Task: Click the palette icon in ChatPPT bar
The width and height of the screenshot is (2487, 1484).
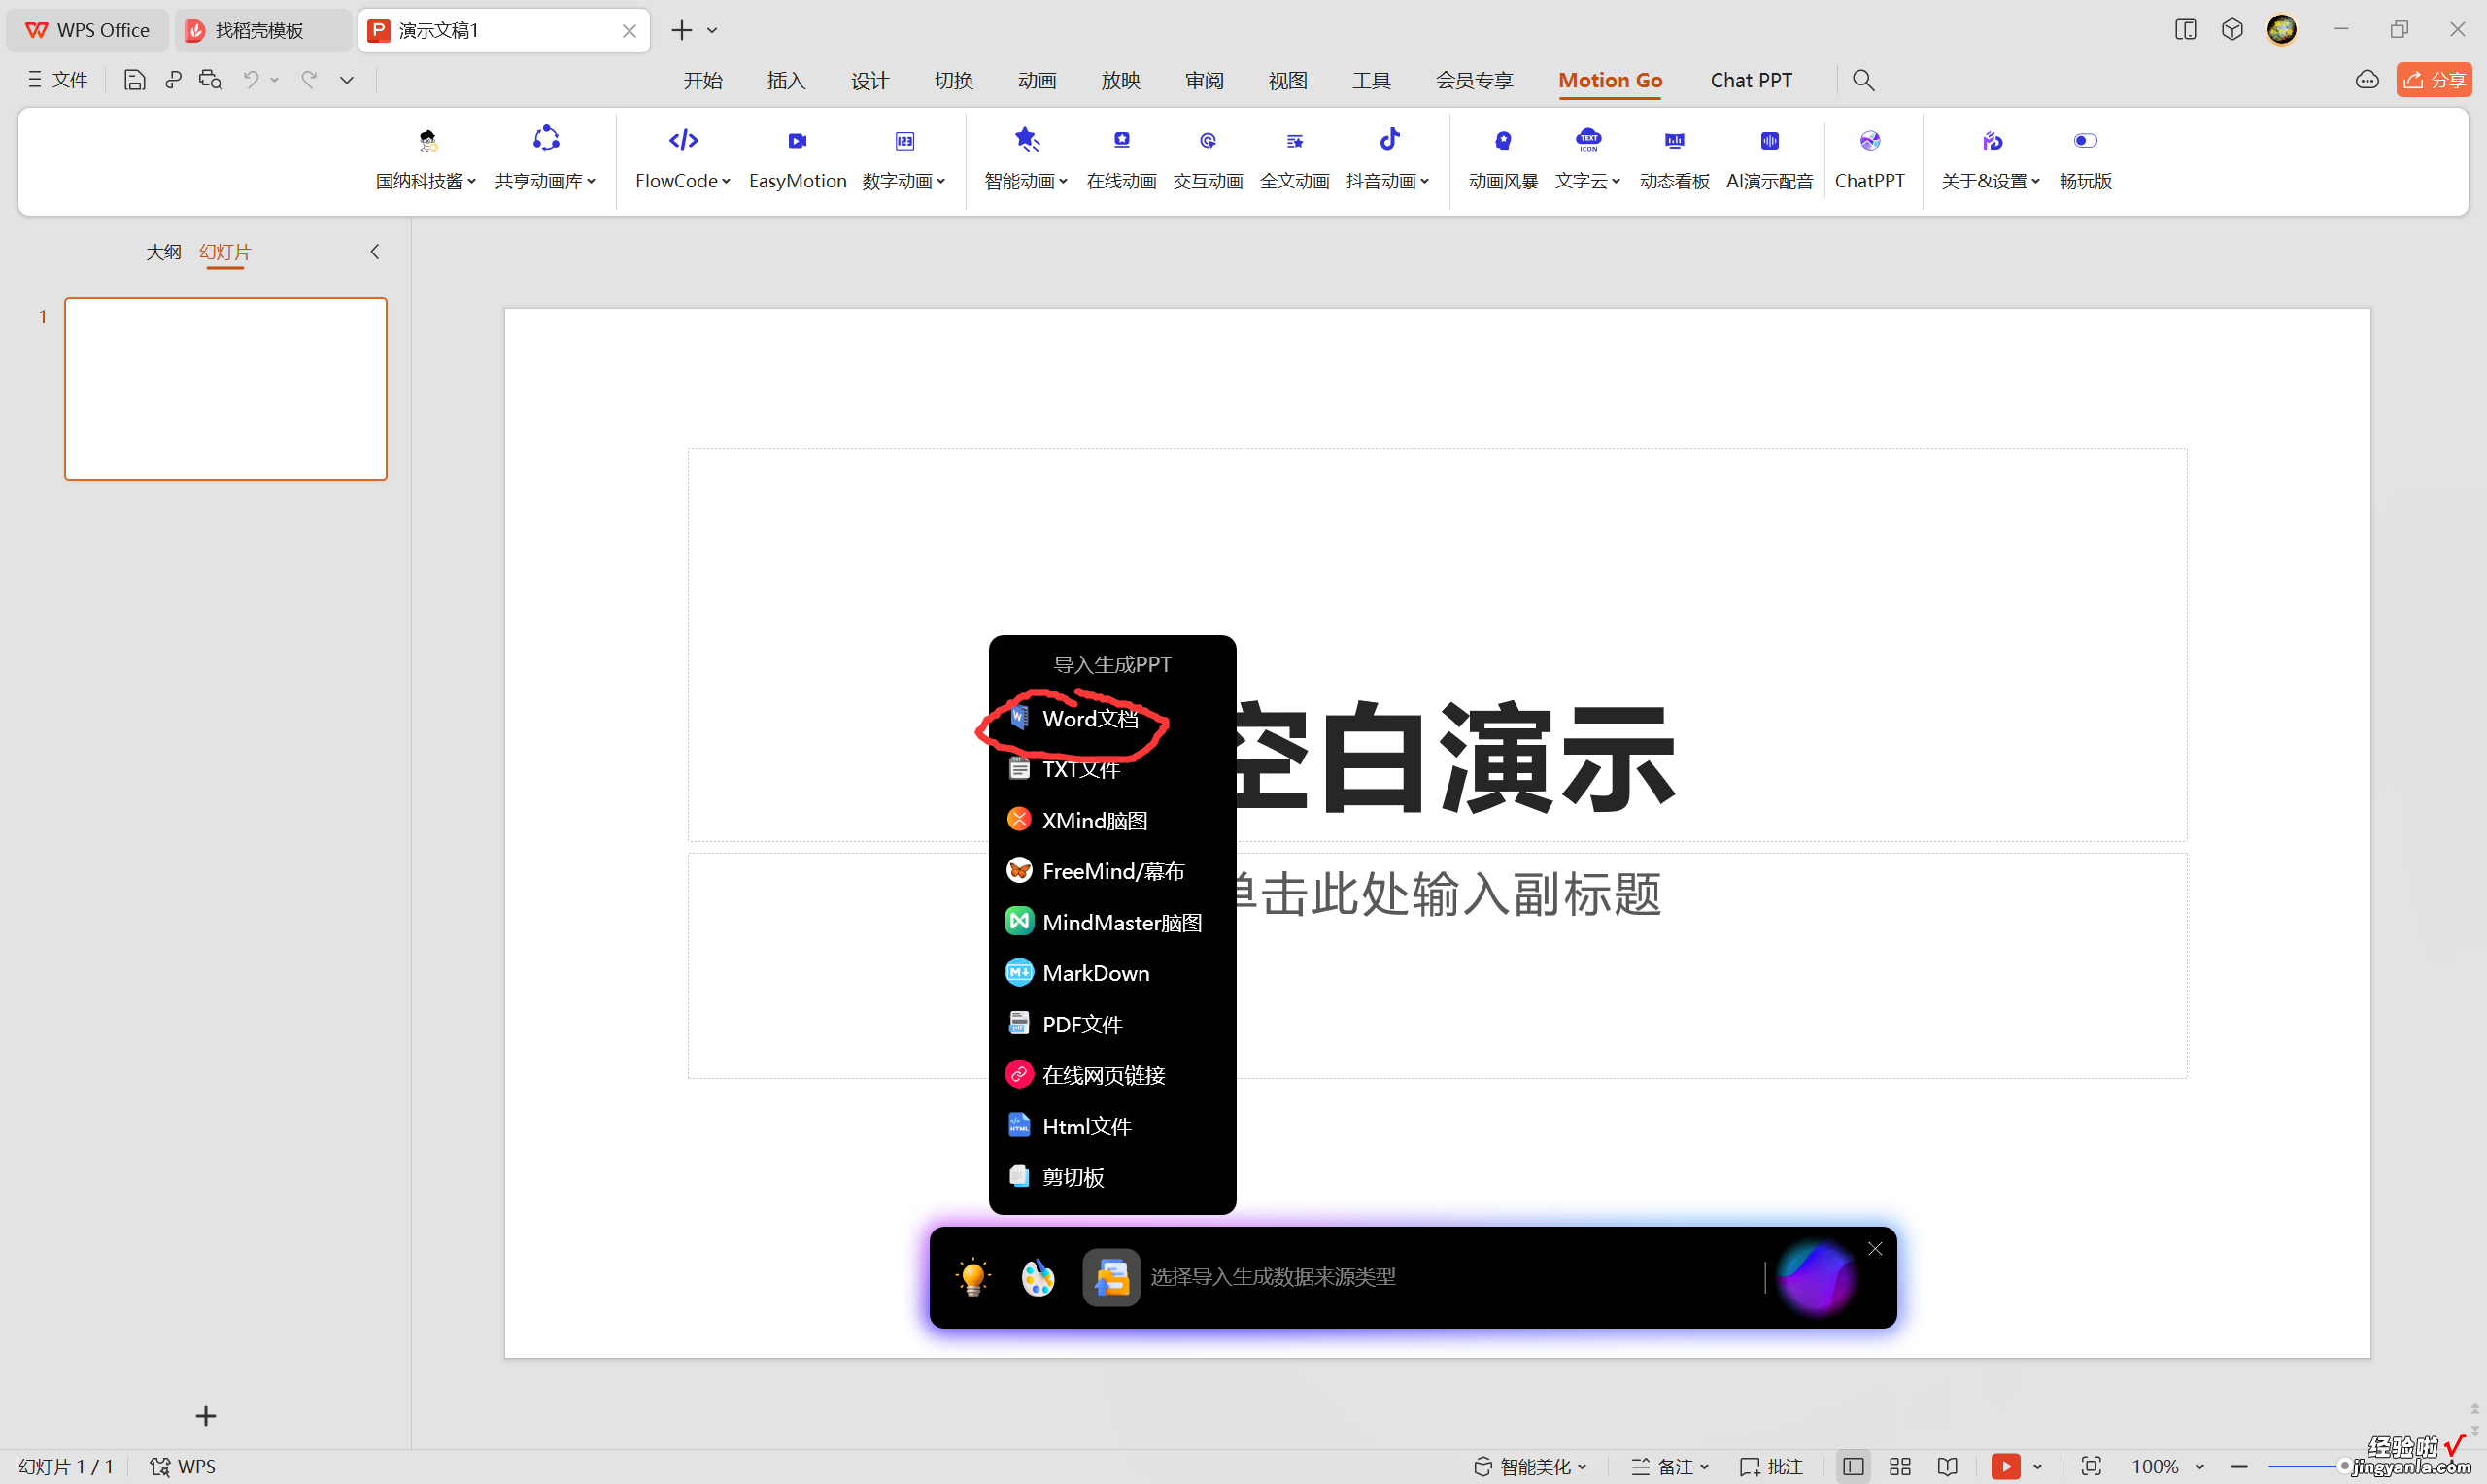Action: (x=1038, y=1277)
